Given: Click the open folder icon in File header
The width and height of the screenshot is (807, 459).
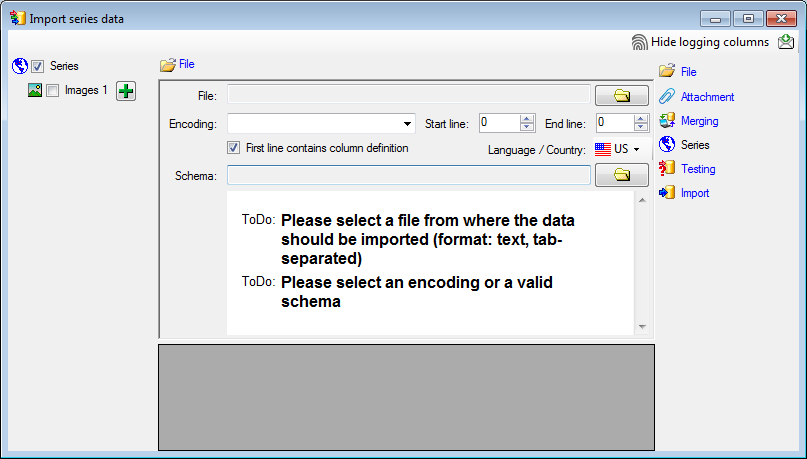Looking at the screenshot, I should point(168,65).
